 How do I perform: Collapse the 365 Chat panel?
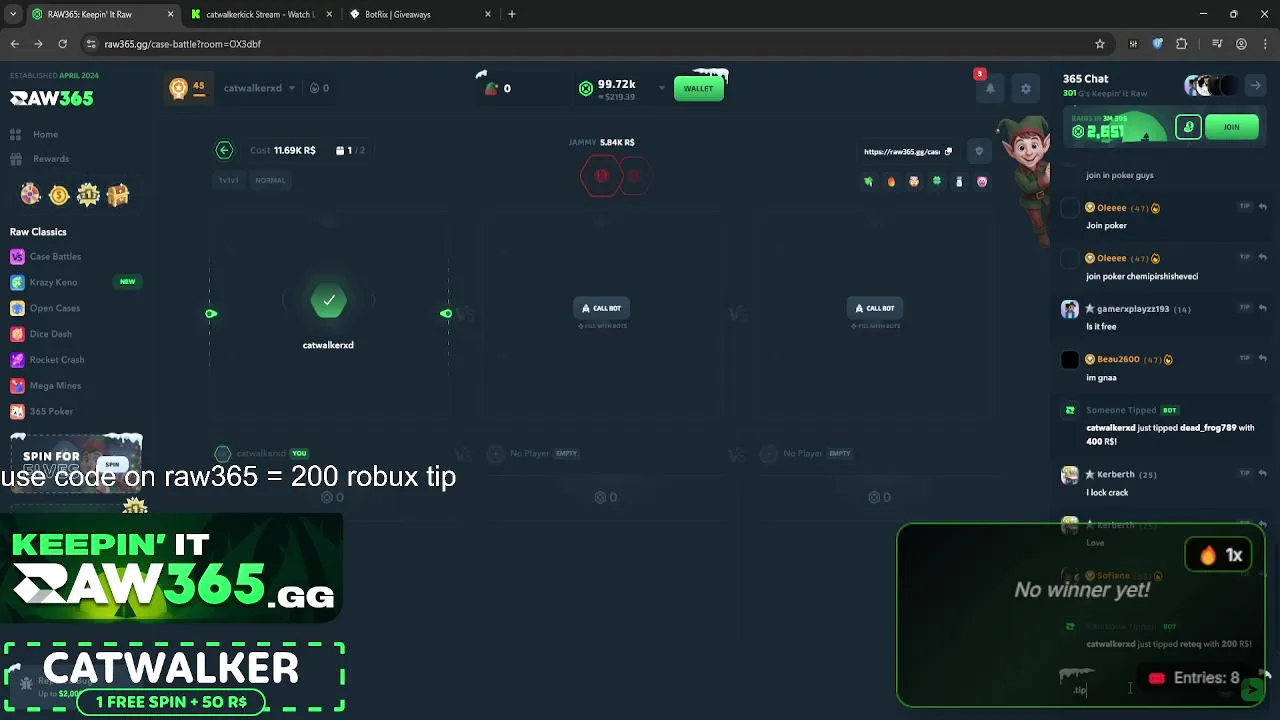tap(1255, 86)
